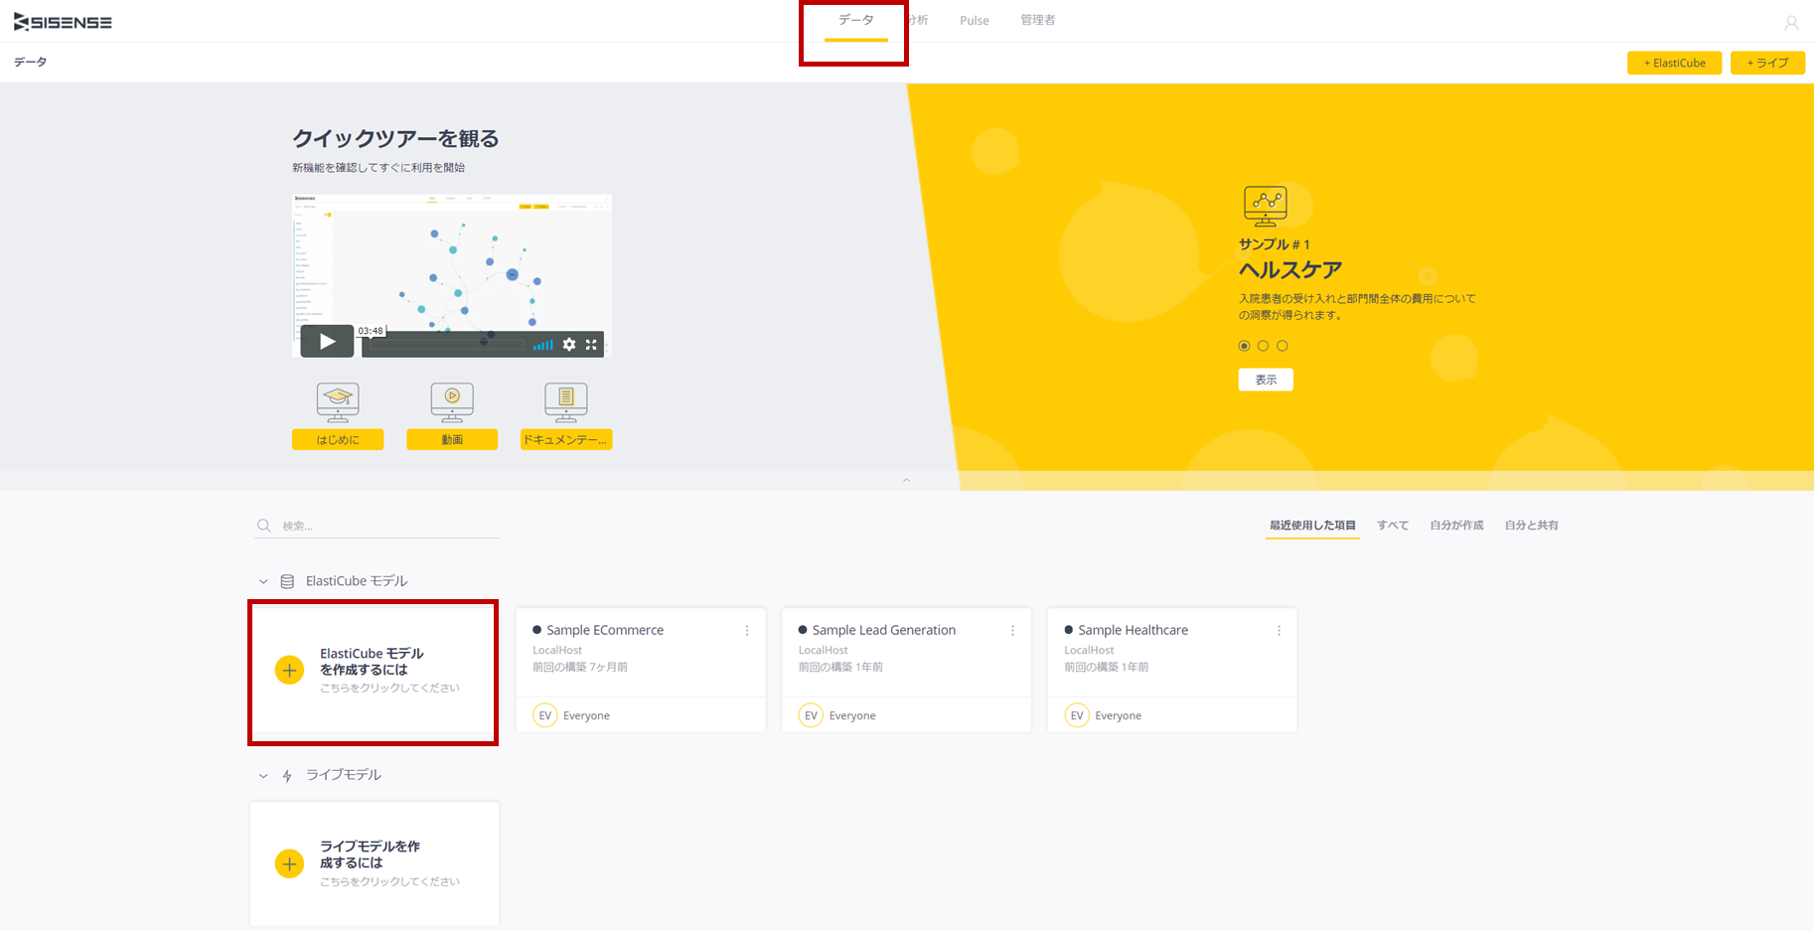Open video settings gear
Screen dimensions: 1814x931
coord(569,344)
